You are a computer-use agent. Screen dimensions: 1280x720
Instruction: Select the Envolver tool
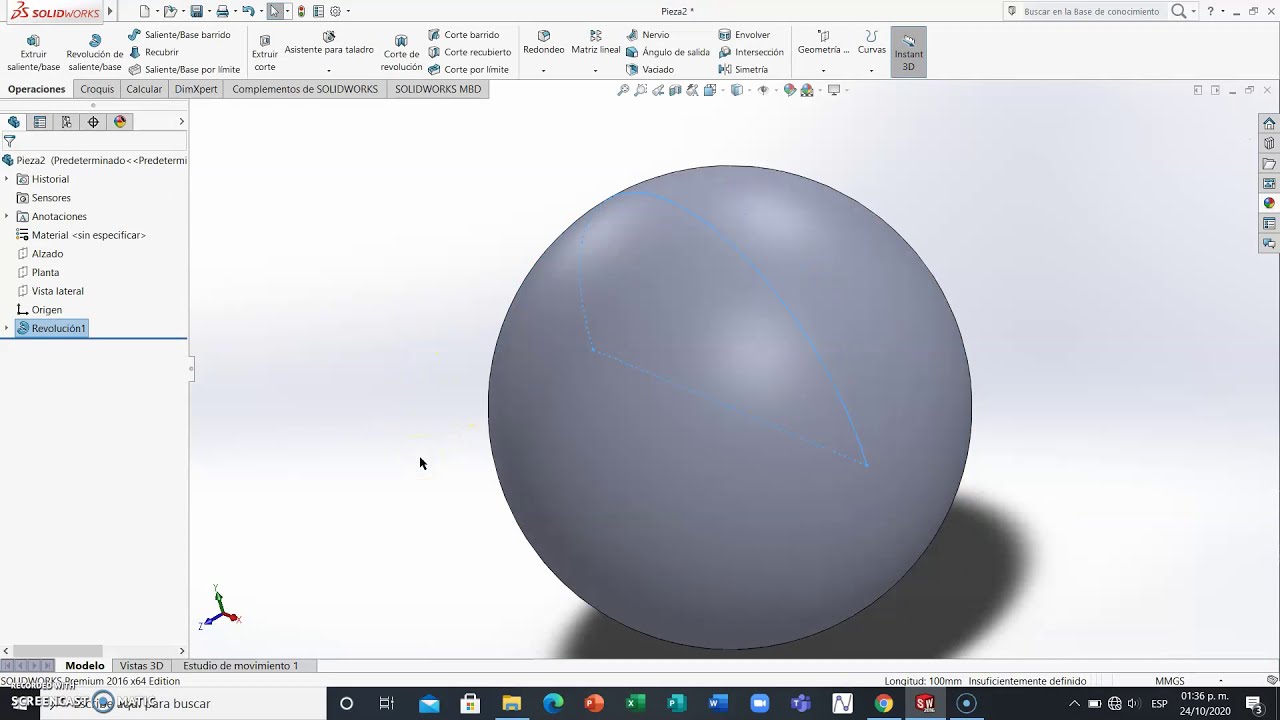click(744, 35)
